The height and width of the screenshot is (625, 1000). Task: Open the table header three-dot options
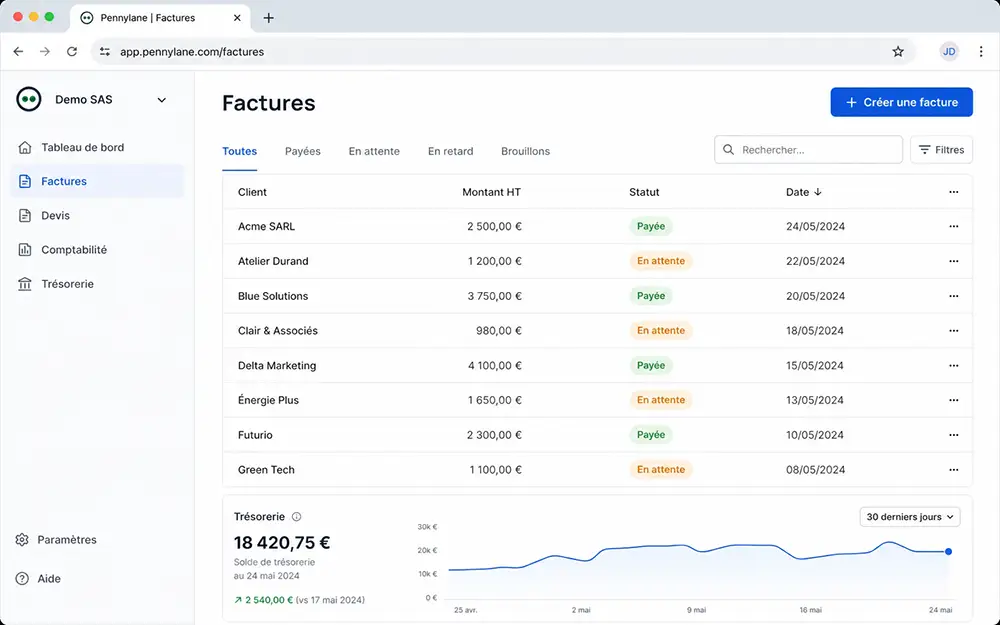953,192
